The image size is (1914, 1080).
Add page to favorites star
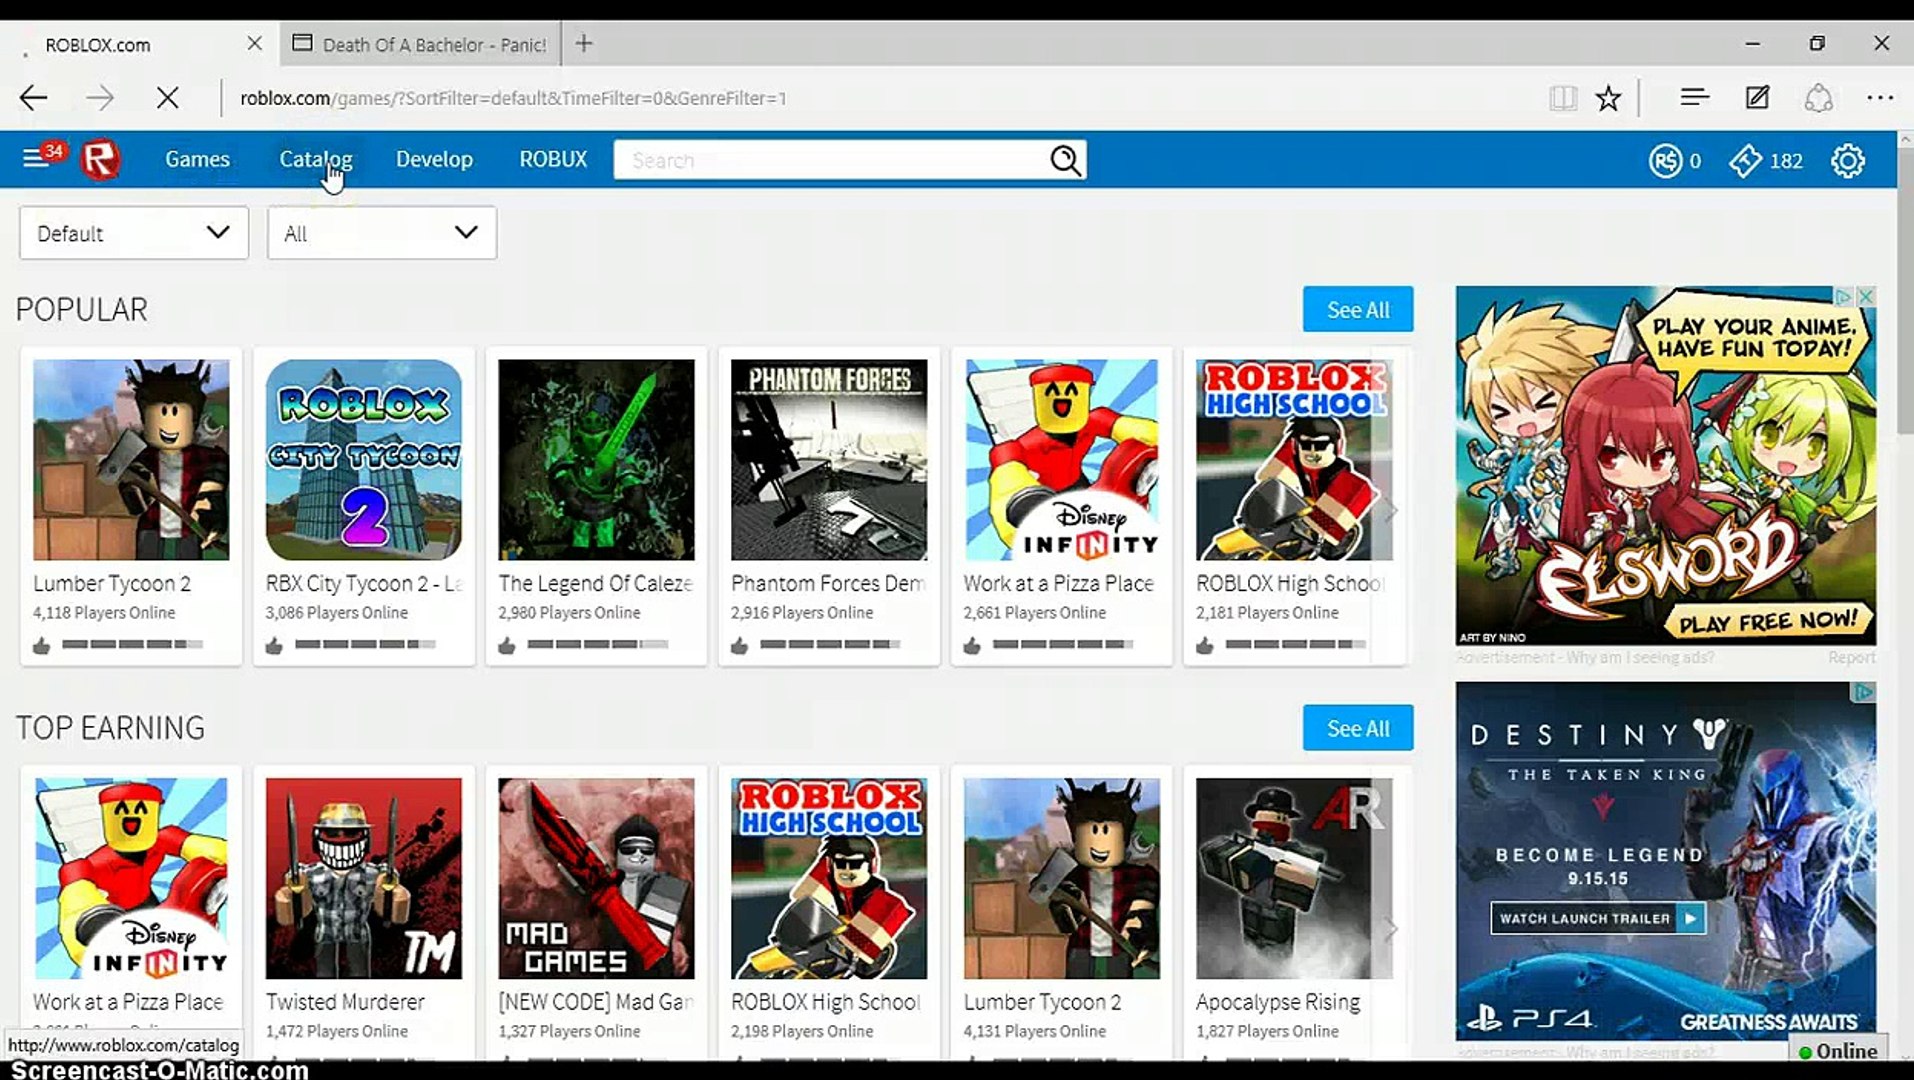pyautogui.click(x=1608, y=98)
